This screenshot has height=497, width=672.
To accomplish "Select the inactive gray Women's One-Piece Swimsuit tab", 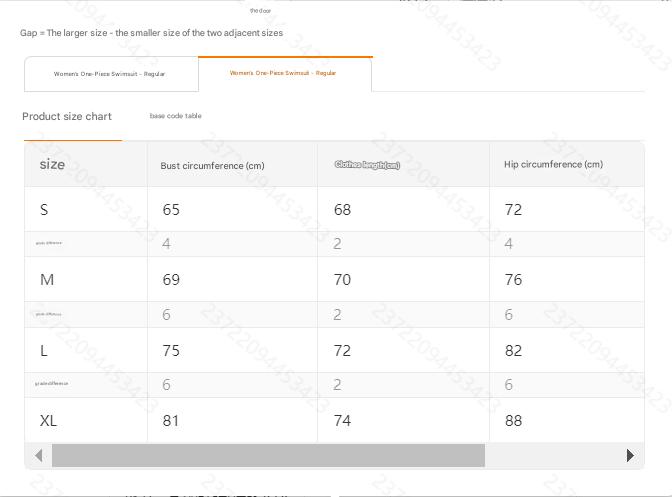I will [x=110, y=74].
